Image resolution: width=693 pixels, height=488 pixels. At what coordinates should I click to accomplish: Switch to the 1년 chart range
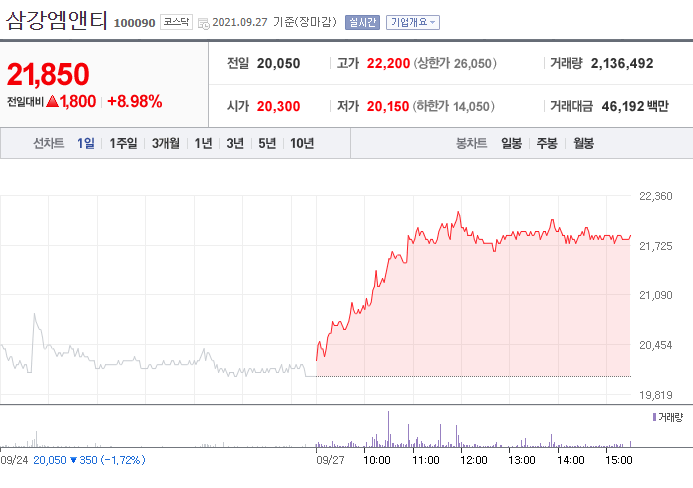click(203, 143)
